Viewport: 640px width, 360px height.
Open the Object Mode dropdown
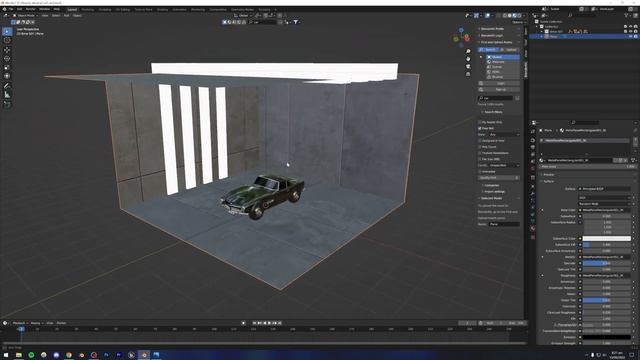[25, 16]
